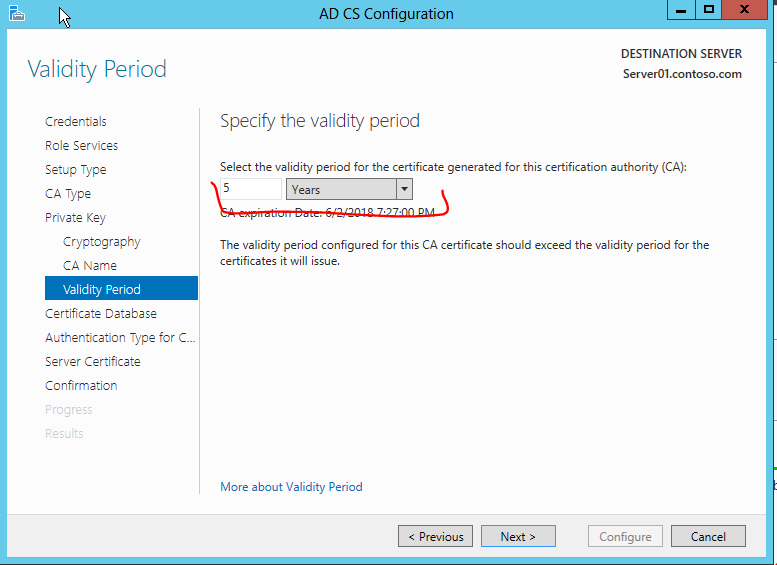Open the Role Services step

point(81,146)
